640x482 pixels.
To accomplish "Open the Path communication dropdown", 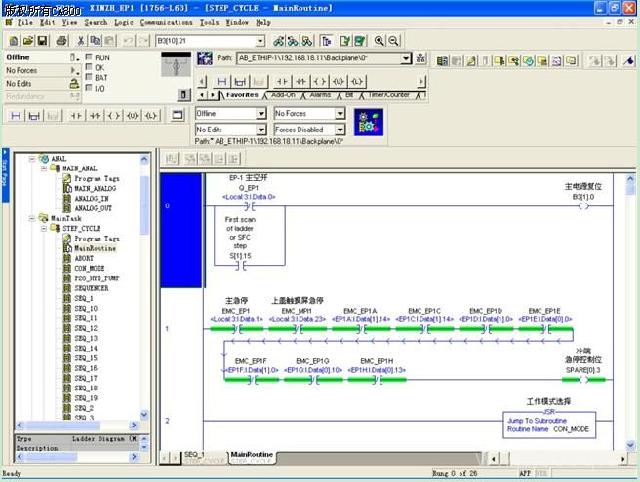I will coord(406,59).
